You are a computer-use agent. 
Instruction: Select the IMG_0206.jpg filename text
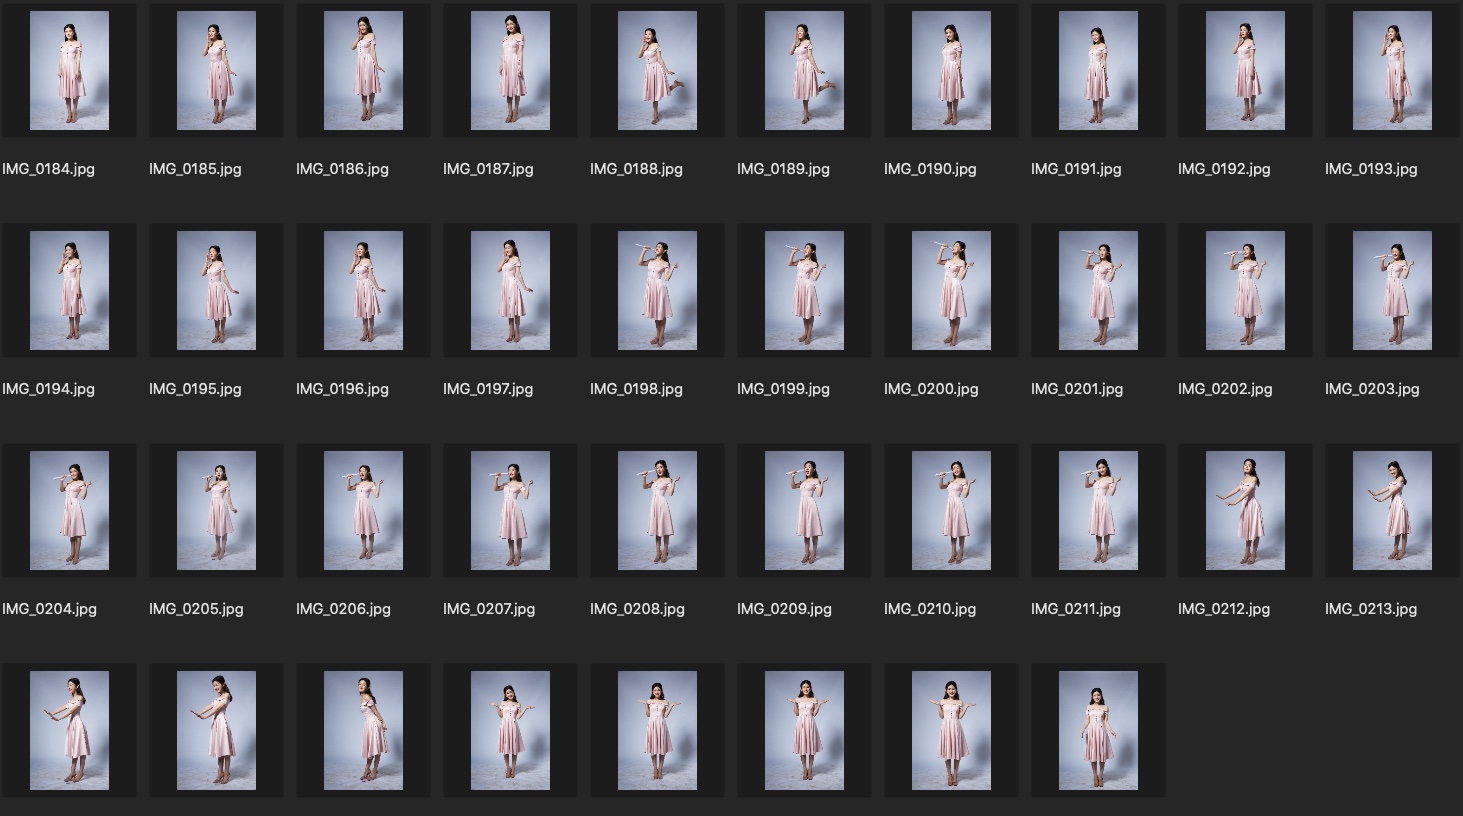pos(343,609)
